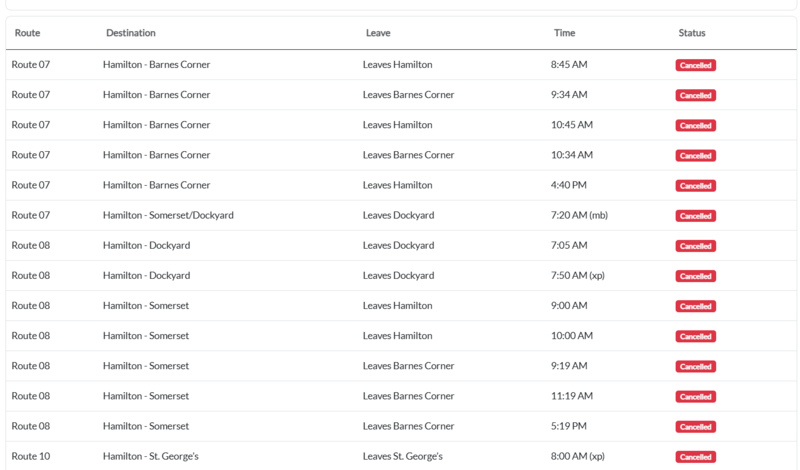This screenshot has width=800, height=470.
Task: Select Cancelled status for 7:20 AM (mb) trip
Action: point(695,216)
